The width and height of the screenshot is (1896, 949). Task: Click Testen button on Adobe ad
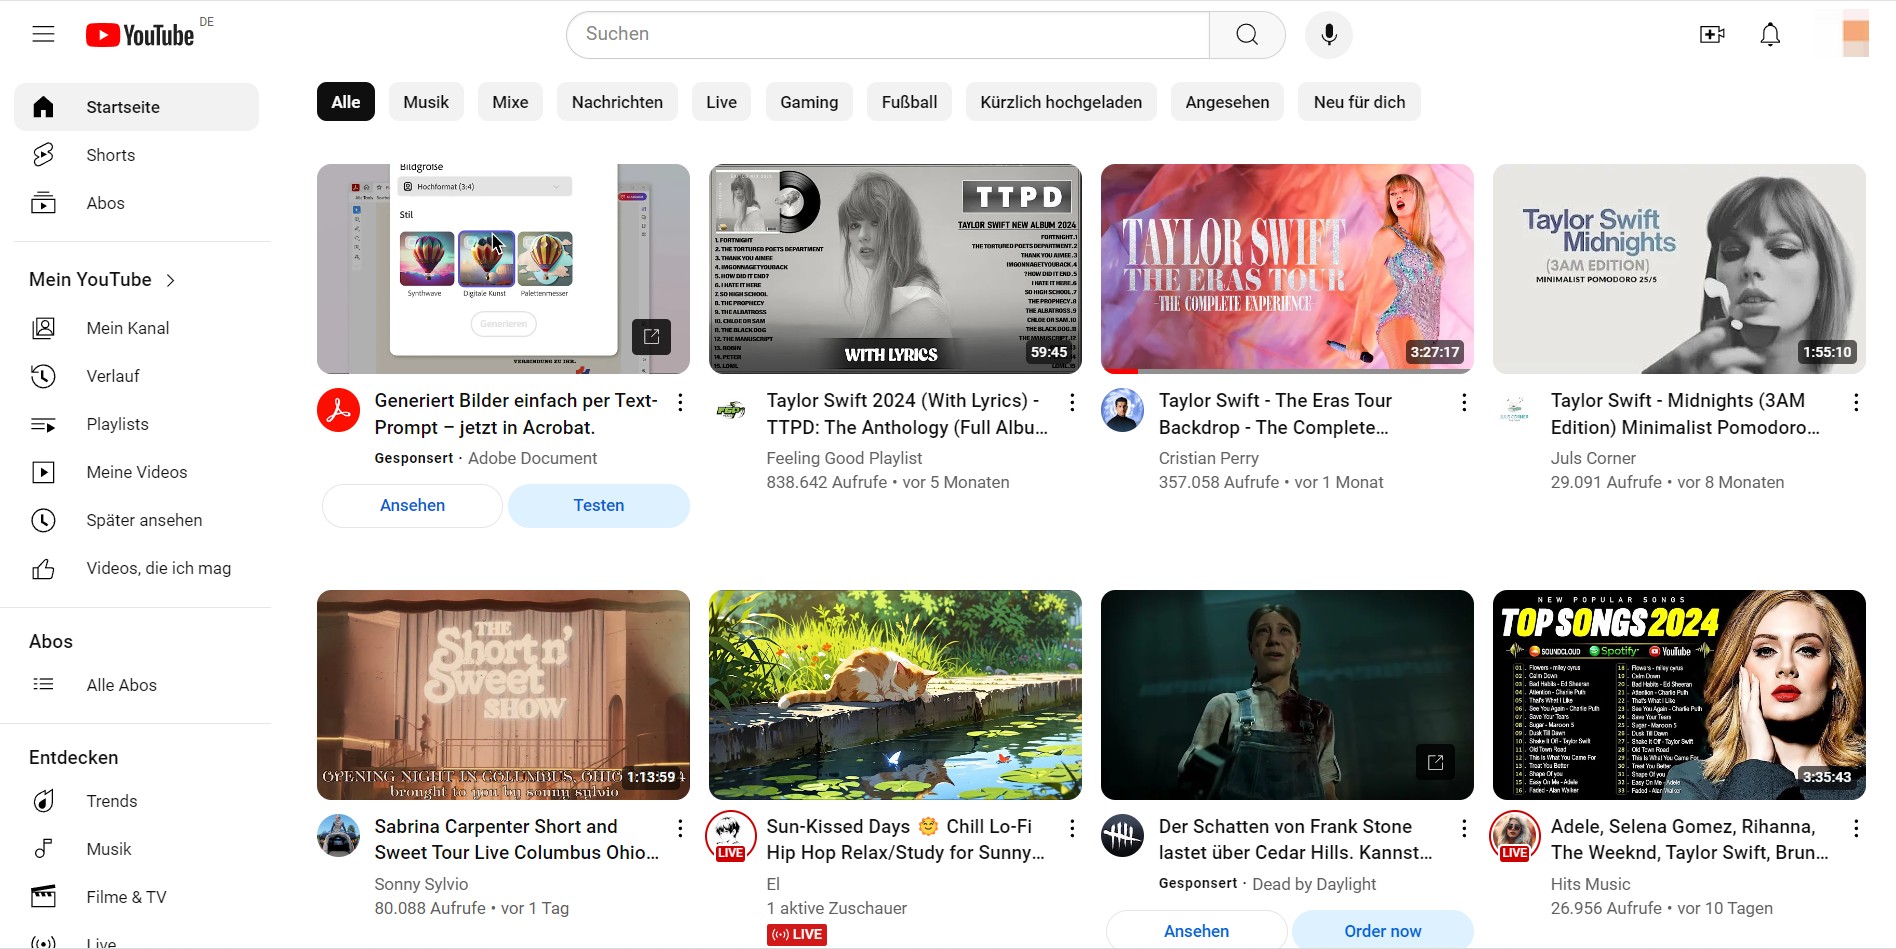pyautogui.click(x=599, y=506)
